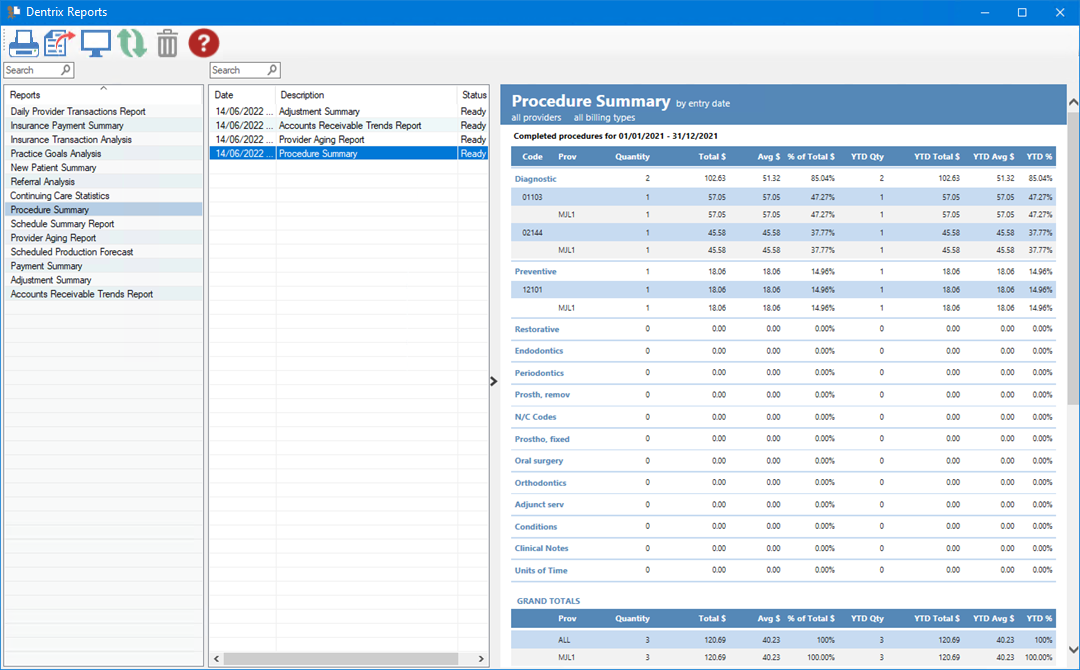
Task: Select the generated Provider Aging Report row
Action: (x=321, y=140)
